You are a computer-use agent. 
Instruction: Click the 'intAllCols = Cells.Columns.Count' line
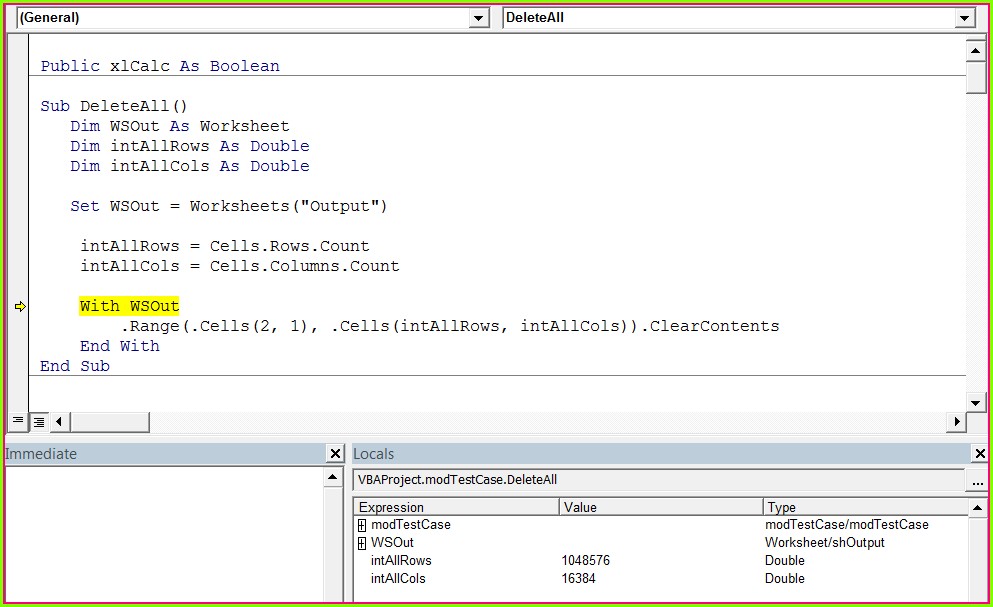(x=239, y=266)
